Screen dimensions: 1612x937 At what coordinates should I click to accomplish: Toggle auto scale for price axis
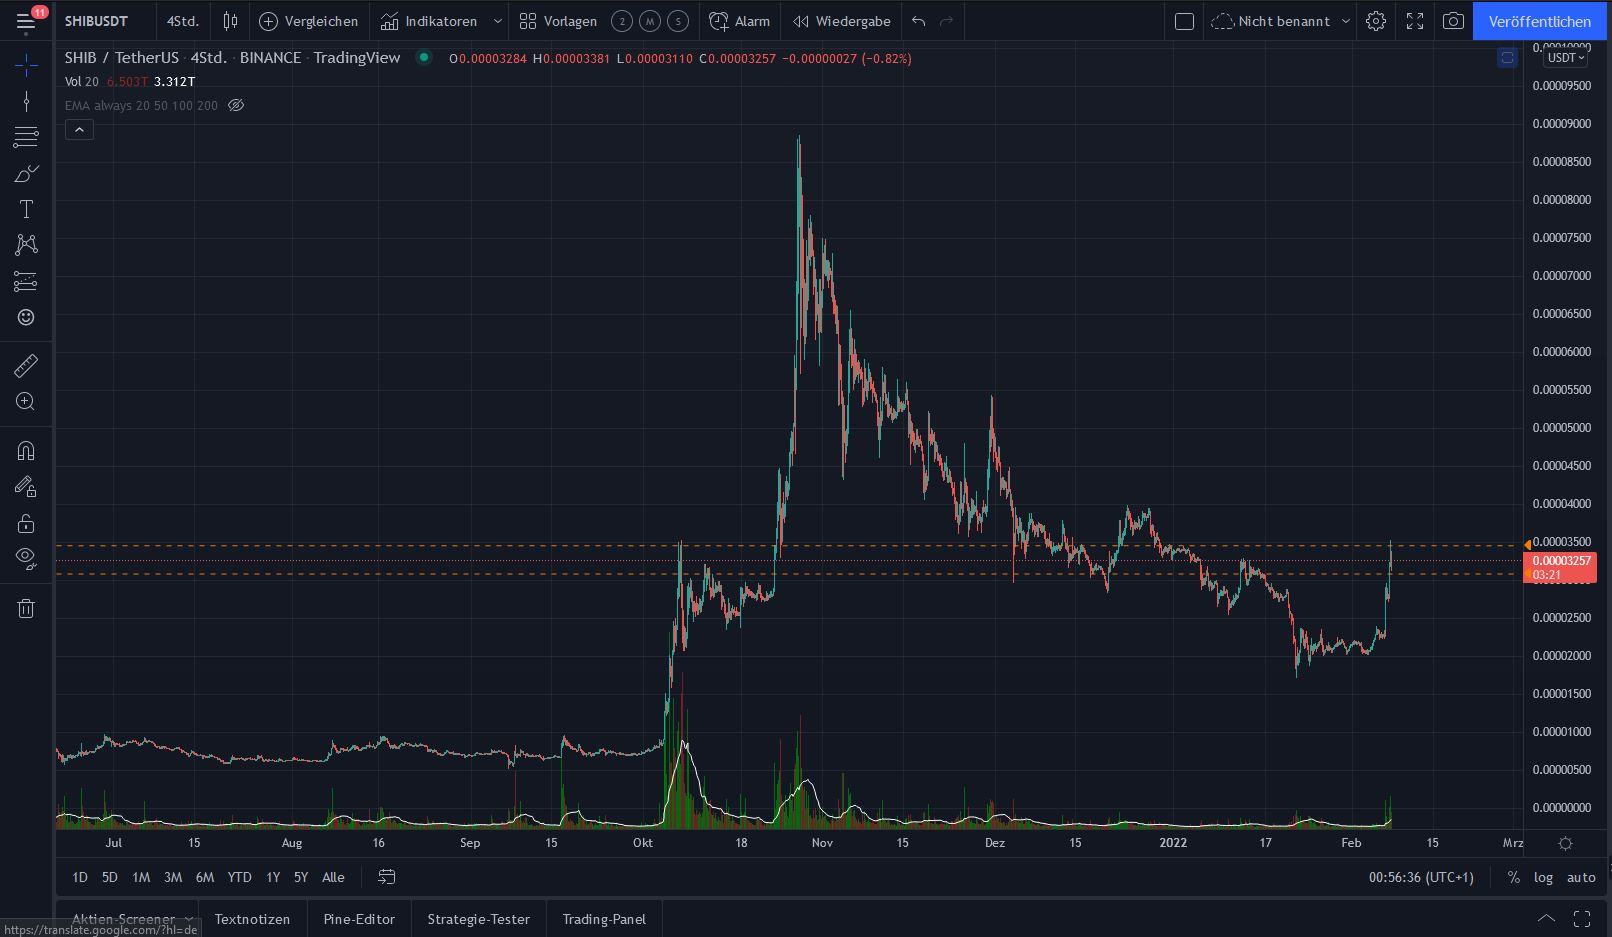(1581, 877)
